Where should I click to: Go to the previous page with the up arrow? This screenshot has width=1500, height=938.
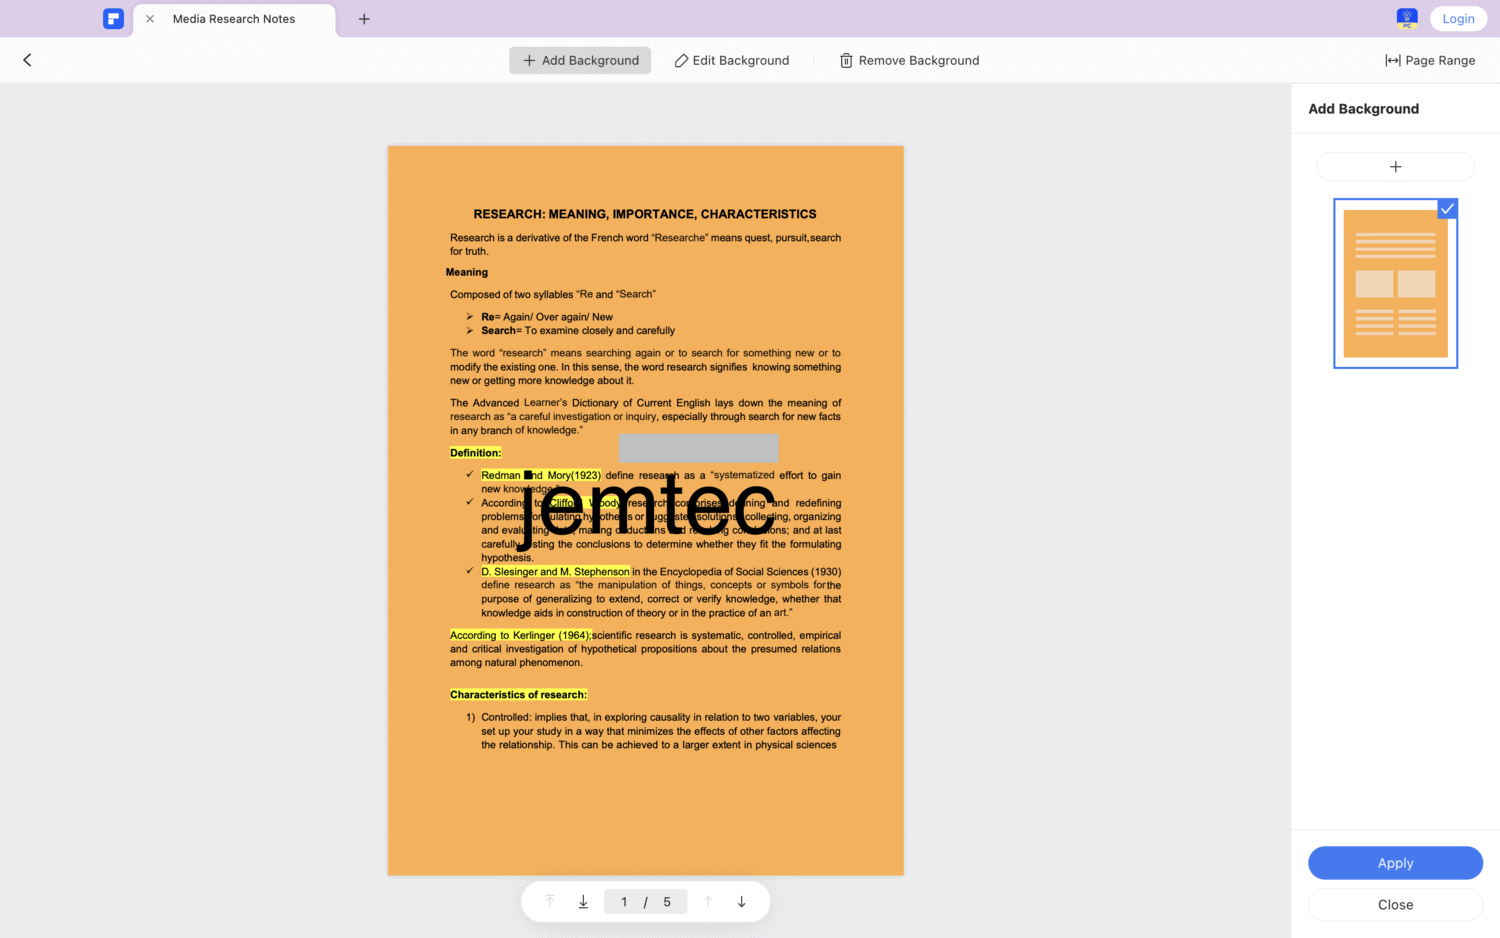707,901
